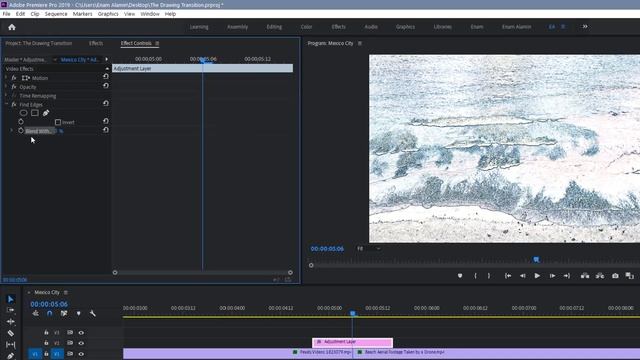This screenshot has width=640, height=360.
Task: Click the timeline playhead marker
Action: coord(353,313)
